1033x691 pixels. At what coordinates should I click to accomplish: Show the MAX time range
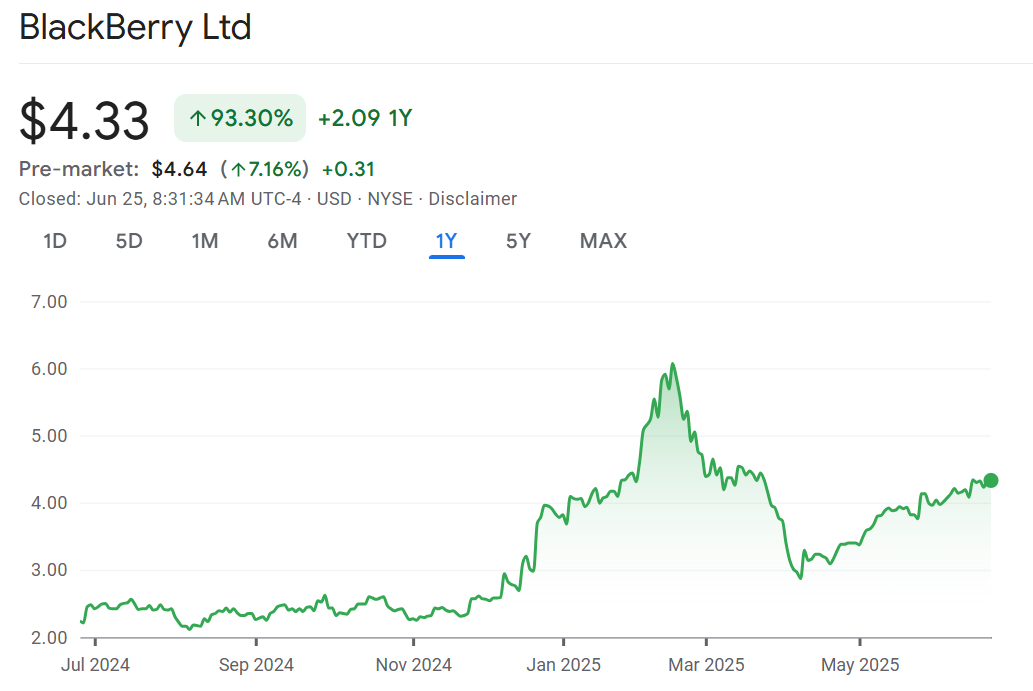pyautogui.click(x=603, y=241)
